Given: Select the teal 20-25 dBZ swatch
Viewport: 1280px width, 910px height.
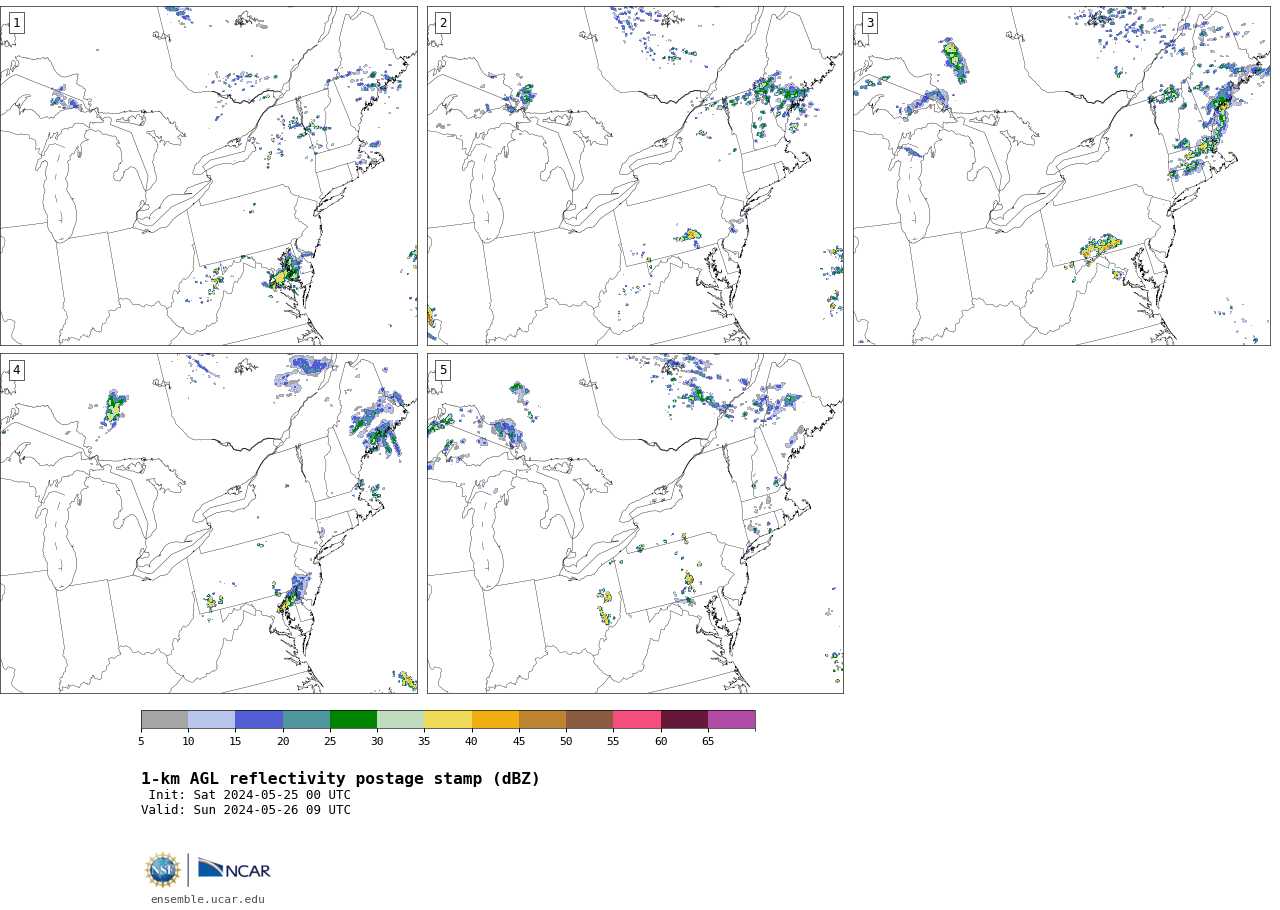Looking at the screenshot, I should 306,720.
